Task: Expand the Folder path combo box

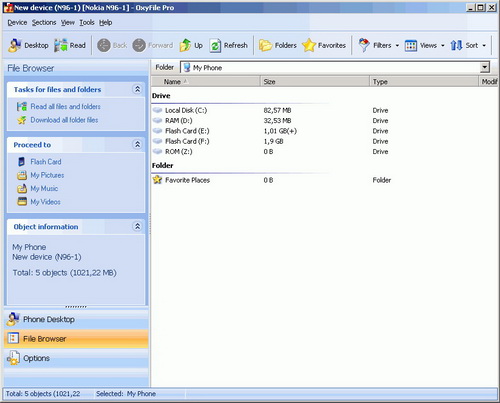Action: [485, 68]
